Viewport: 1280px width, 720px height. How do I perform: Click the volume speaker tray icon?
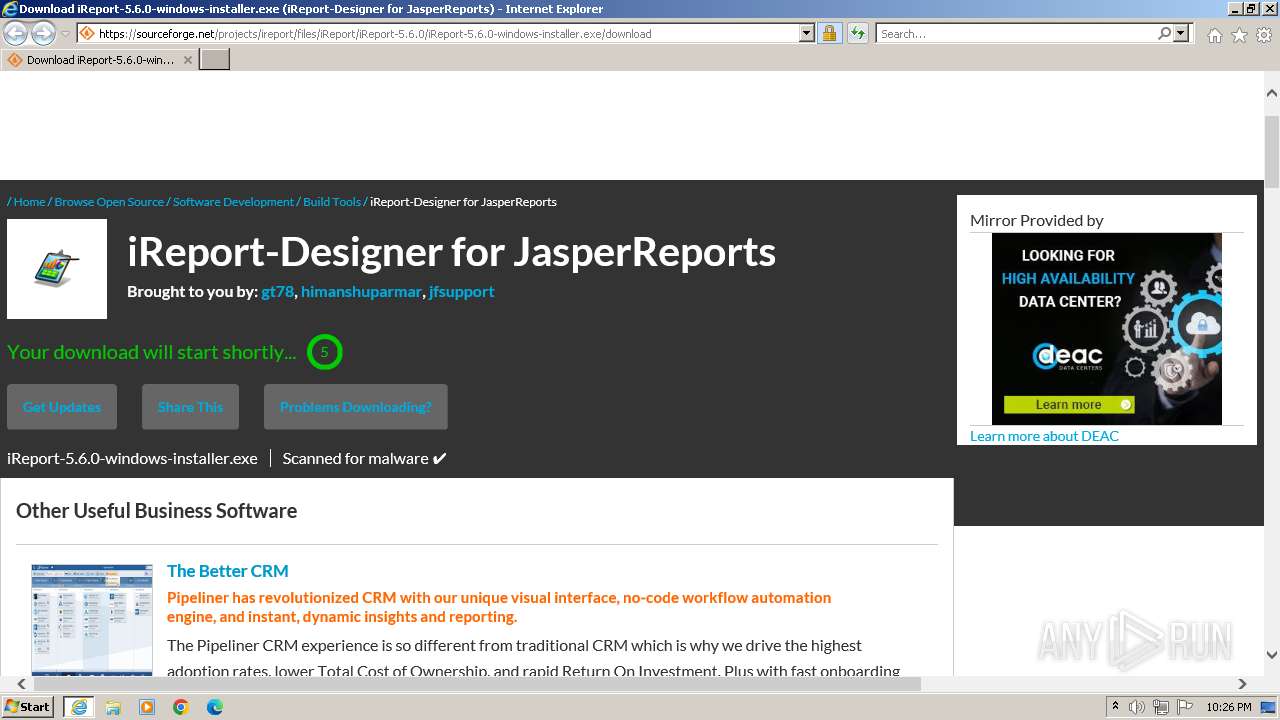tap(1137, 707)
